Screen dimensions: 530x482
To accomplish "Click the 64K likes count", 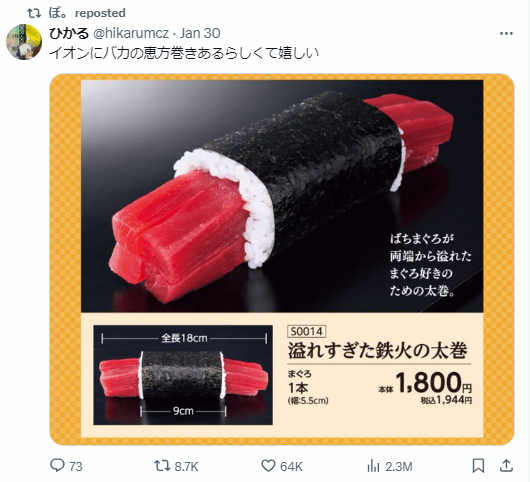I will [291, 467].
